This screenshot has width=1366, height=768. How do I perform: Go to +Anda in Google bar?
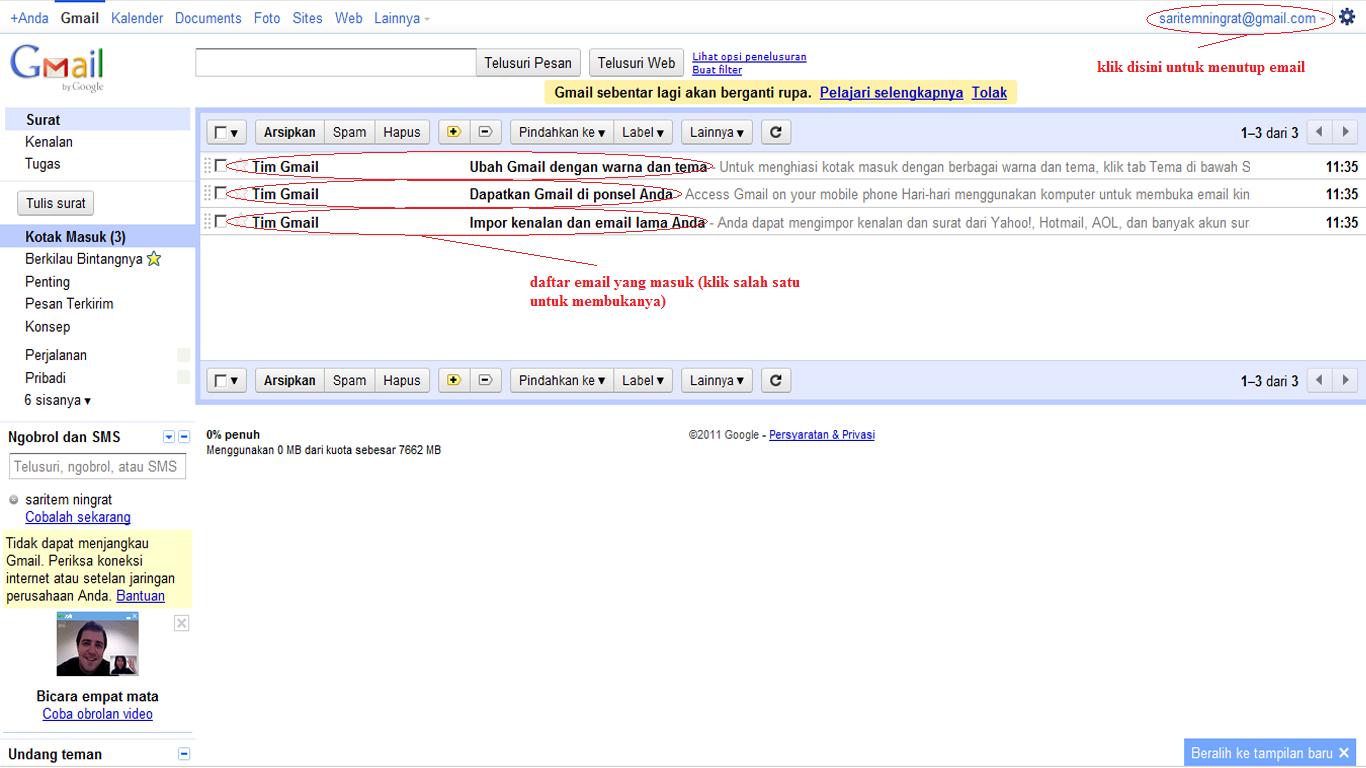pos(29,18)
